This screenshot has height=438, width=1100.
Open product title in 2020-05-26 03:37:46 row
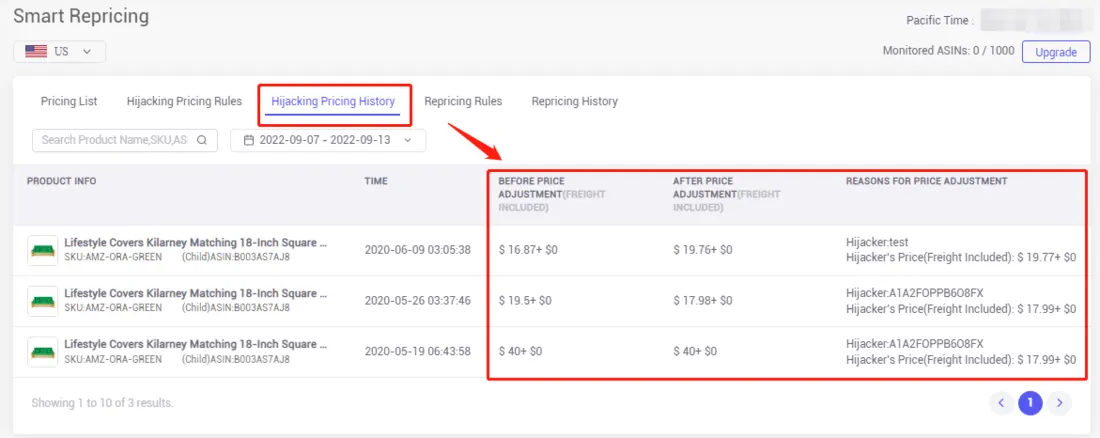tap(196, 293)
